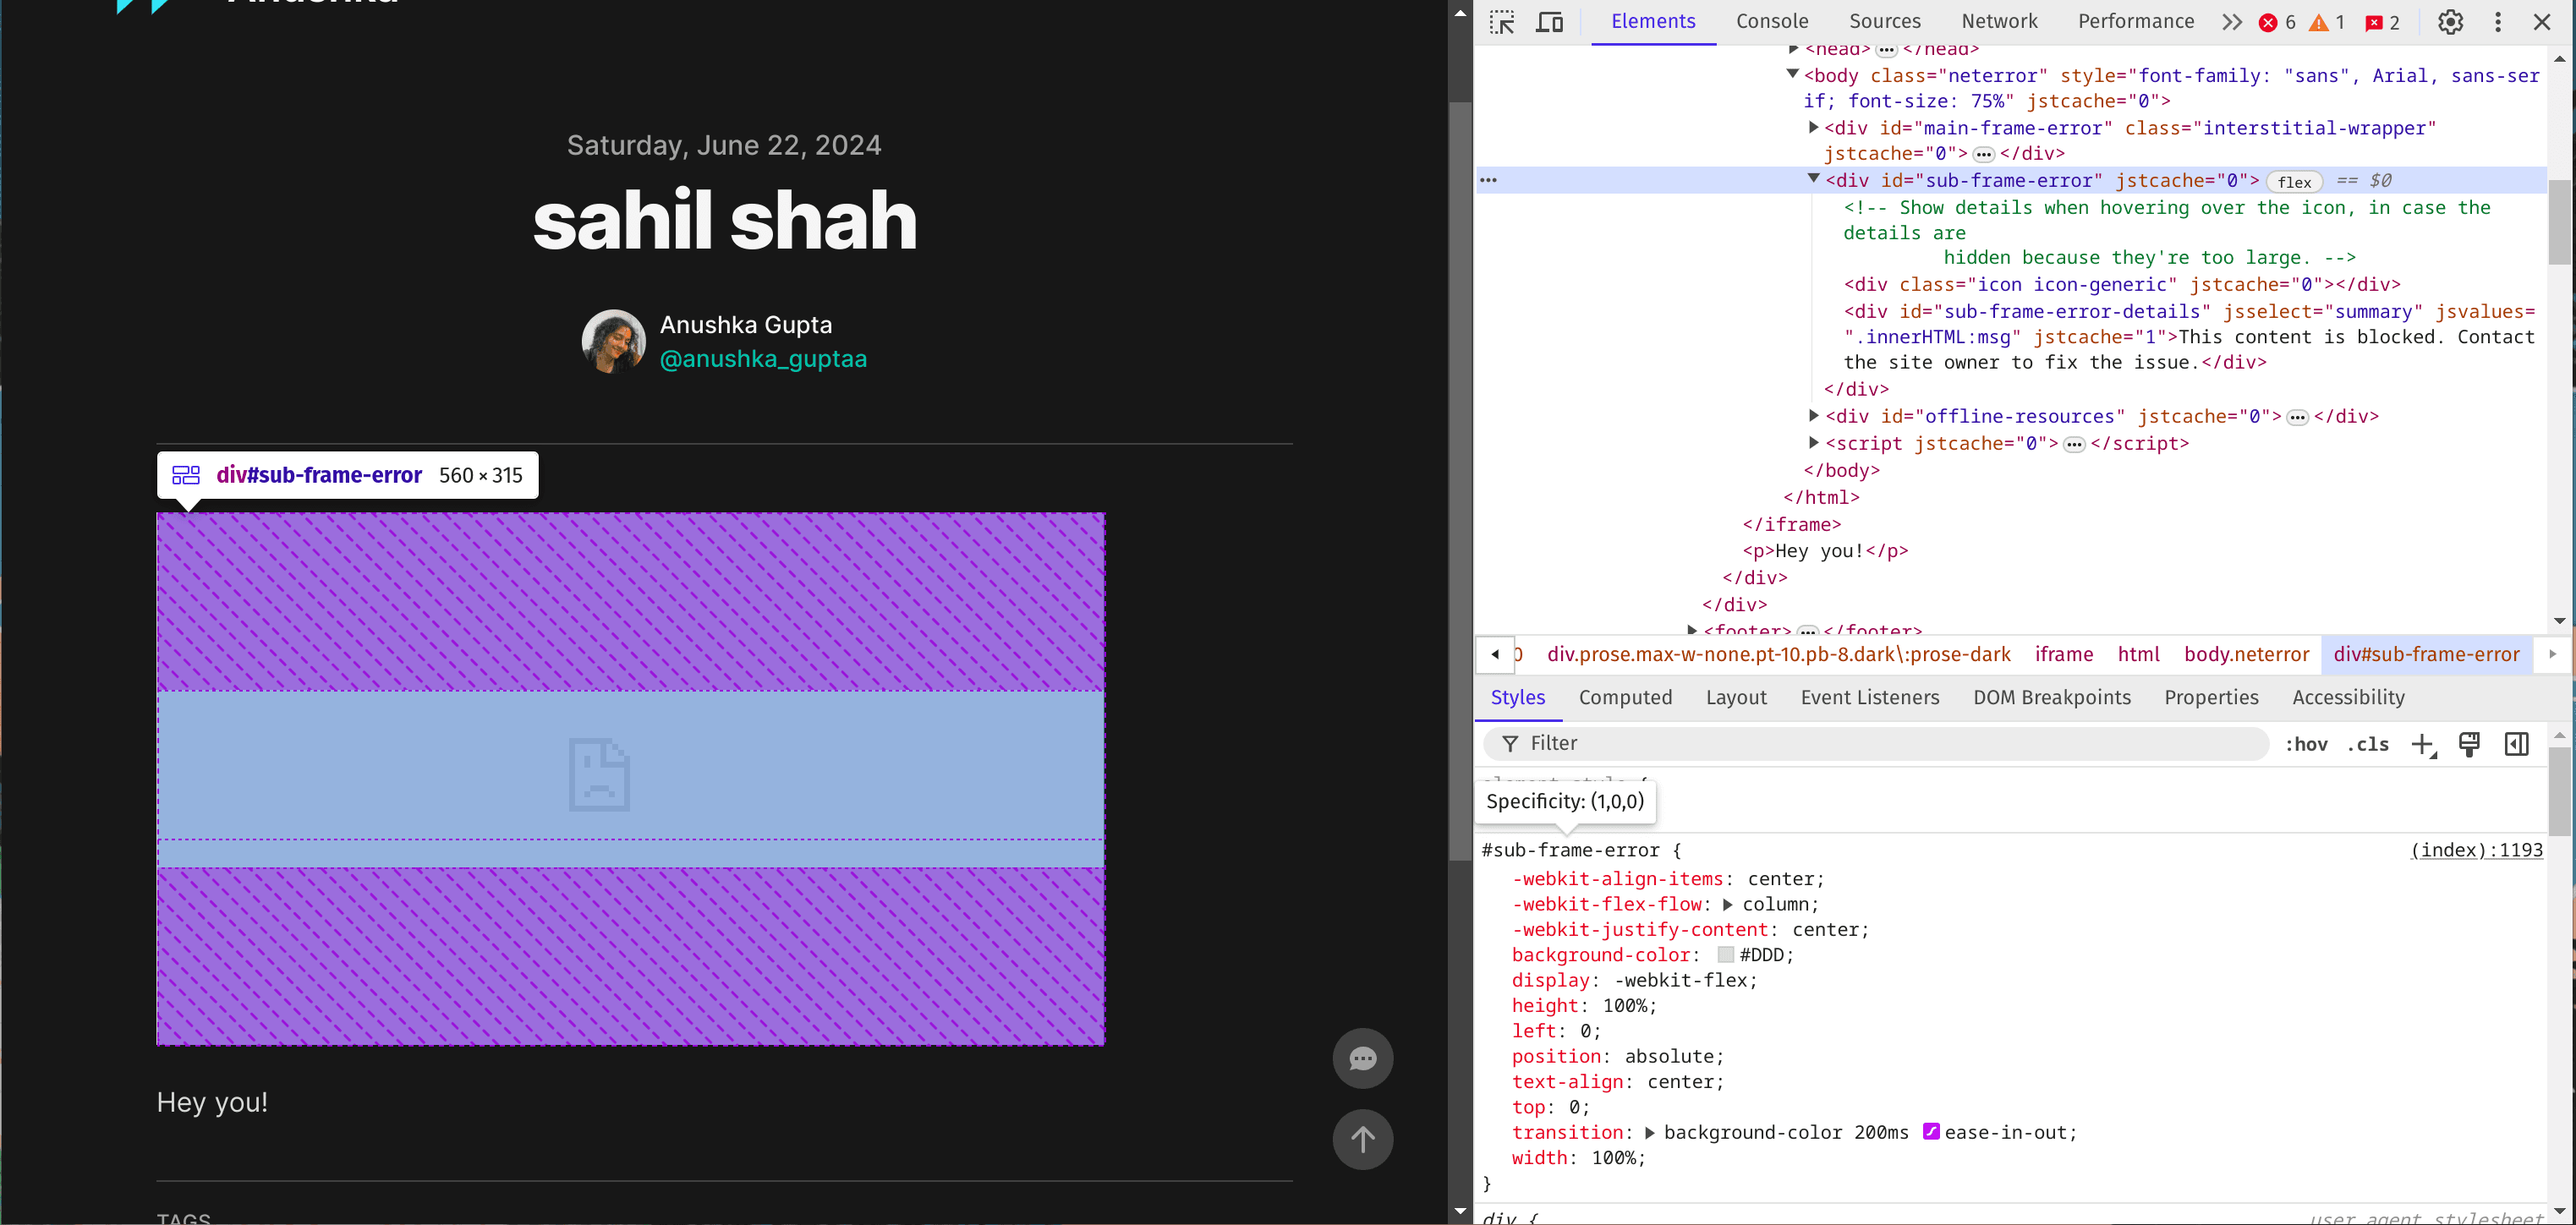Screen dimensions: 2576x1225
Task: Select the iframe breadcrumb
Action: 2063,654
